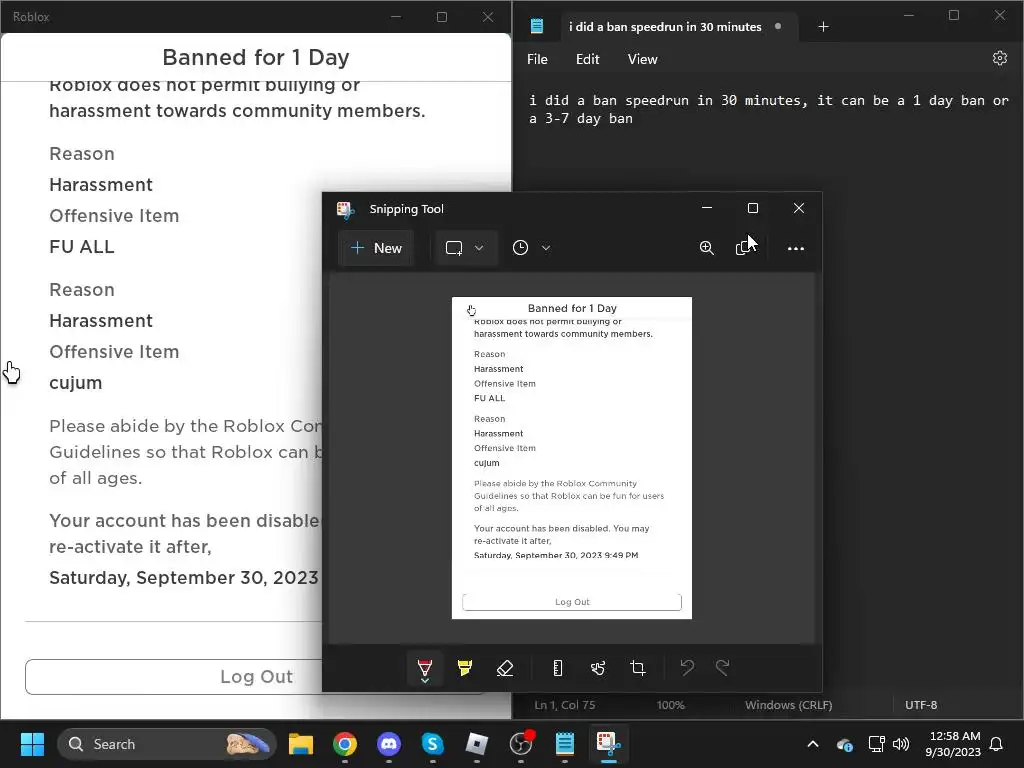1024x768 pixels.
Task: Maximize the Snipping Tool window
Action: 753,208
